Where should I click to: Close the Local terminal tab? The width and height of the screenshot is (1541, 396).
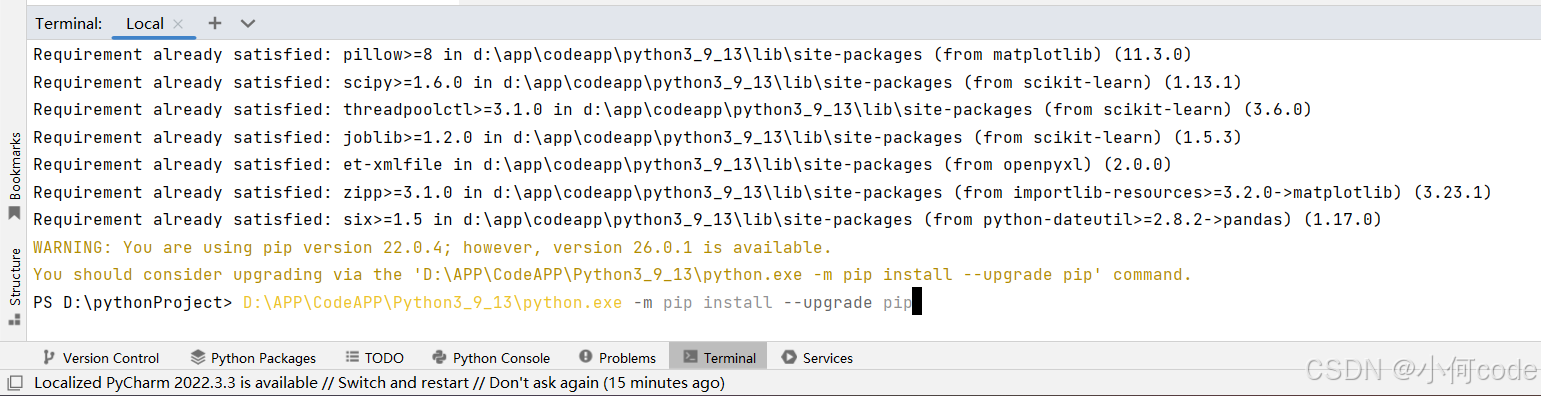coord(178,23)
